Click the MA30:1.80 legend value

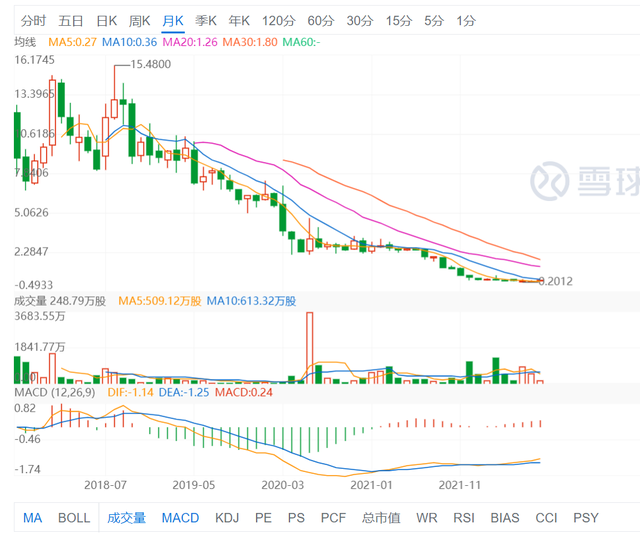coord(250,42)
